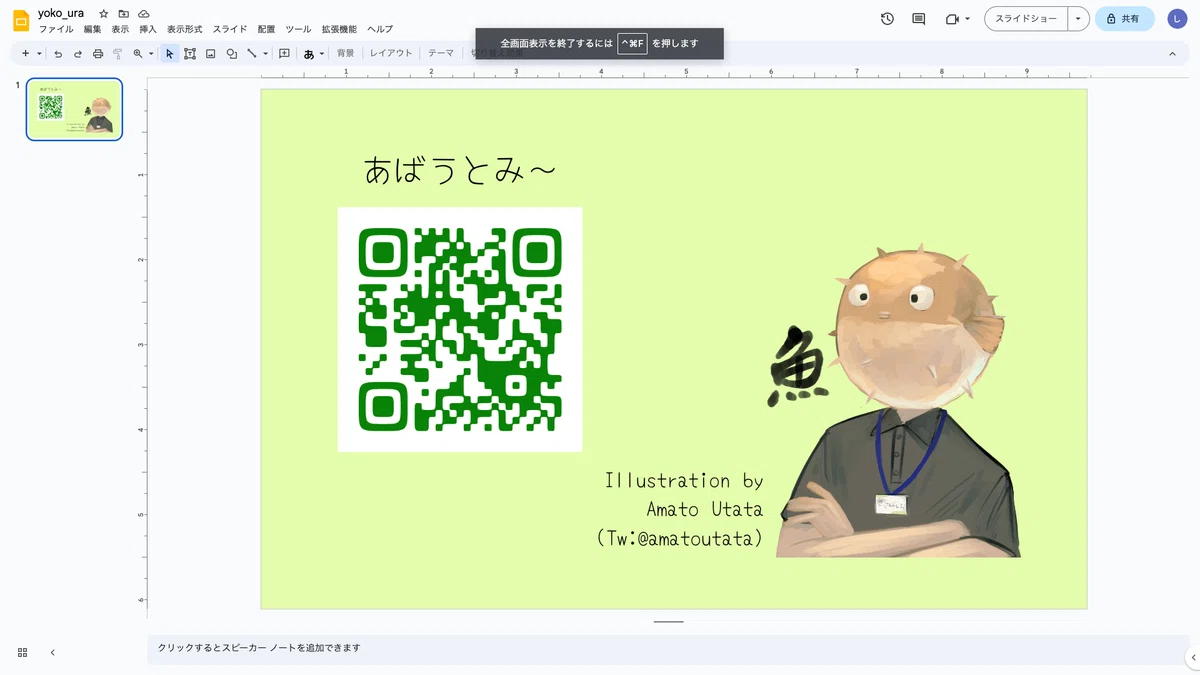The width and height of the screenshot is (1200, 675).
Task: Open the ヘルプ menu
Action: [380, 29]
